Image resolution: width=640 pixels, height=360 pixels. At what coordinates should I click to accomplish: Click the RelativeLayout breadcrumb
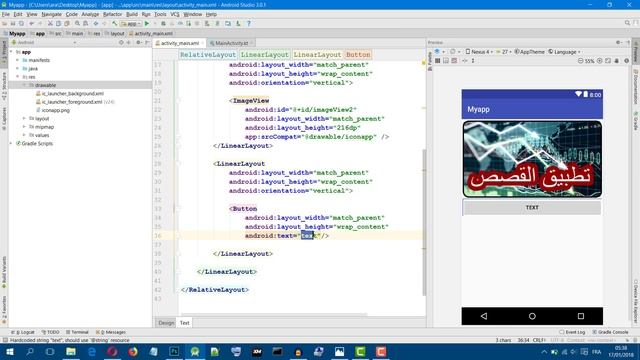pyautogui.click(x=208, y=55)
